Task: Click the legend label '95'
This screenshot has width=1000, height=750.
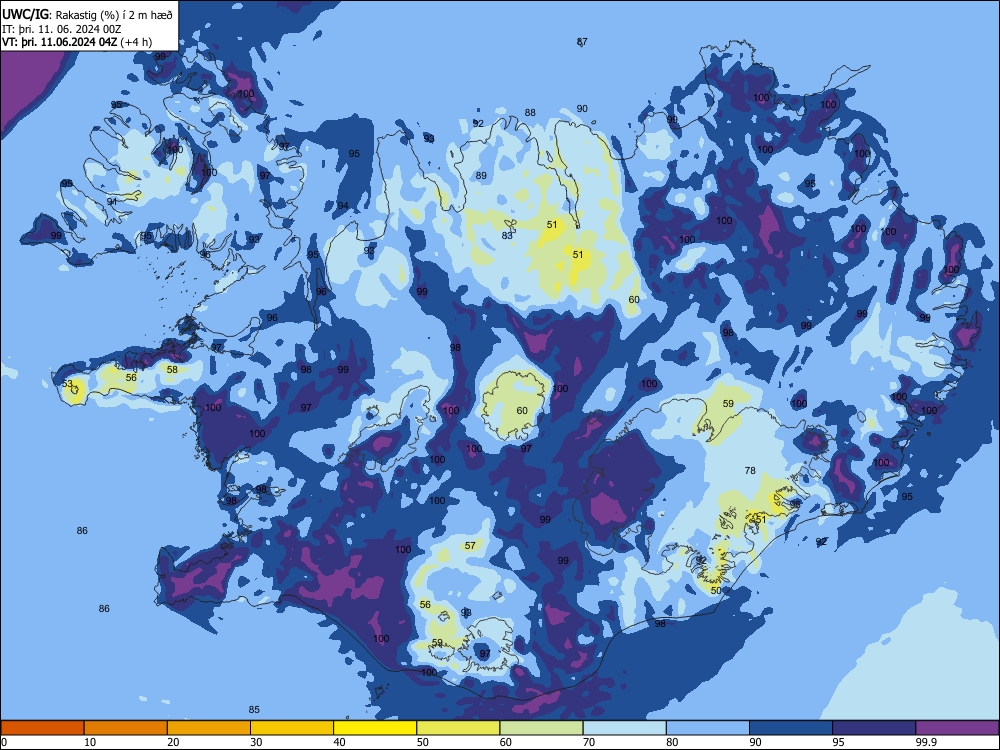Action: click(839, 742)
